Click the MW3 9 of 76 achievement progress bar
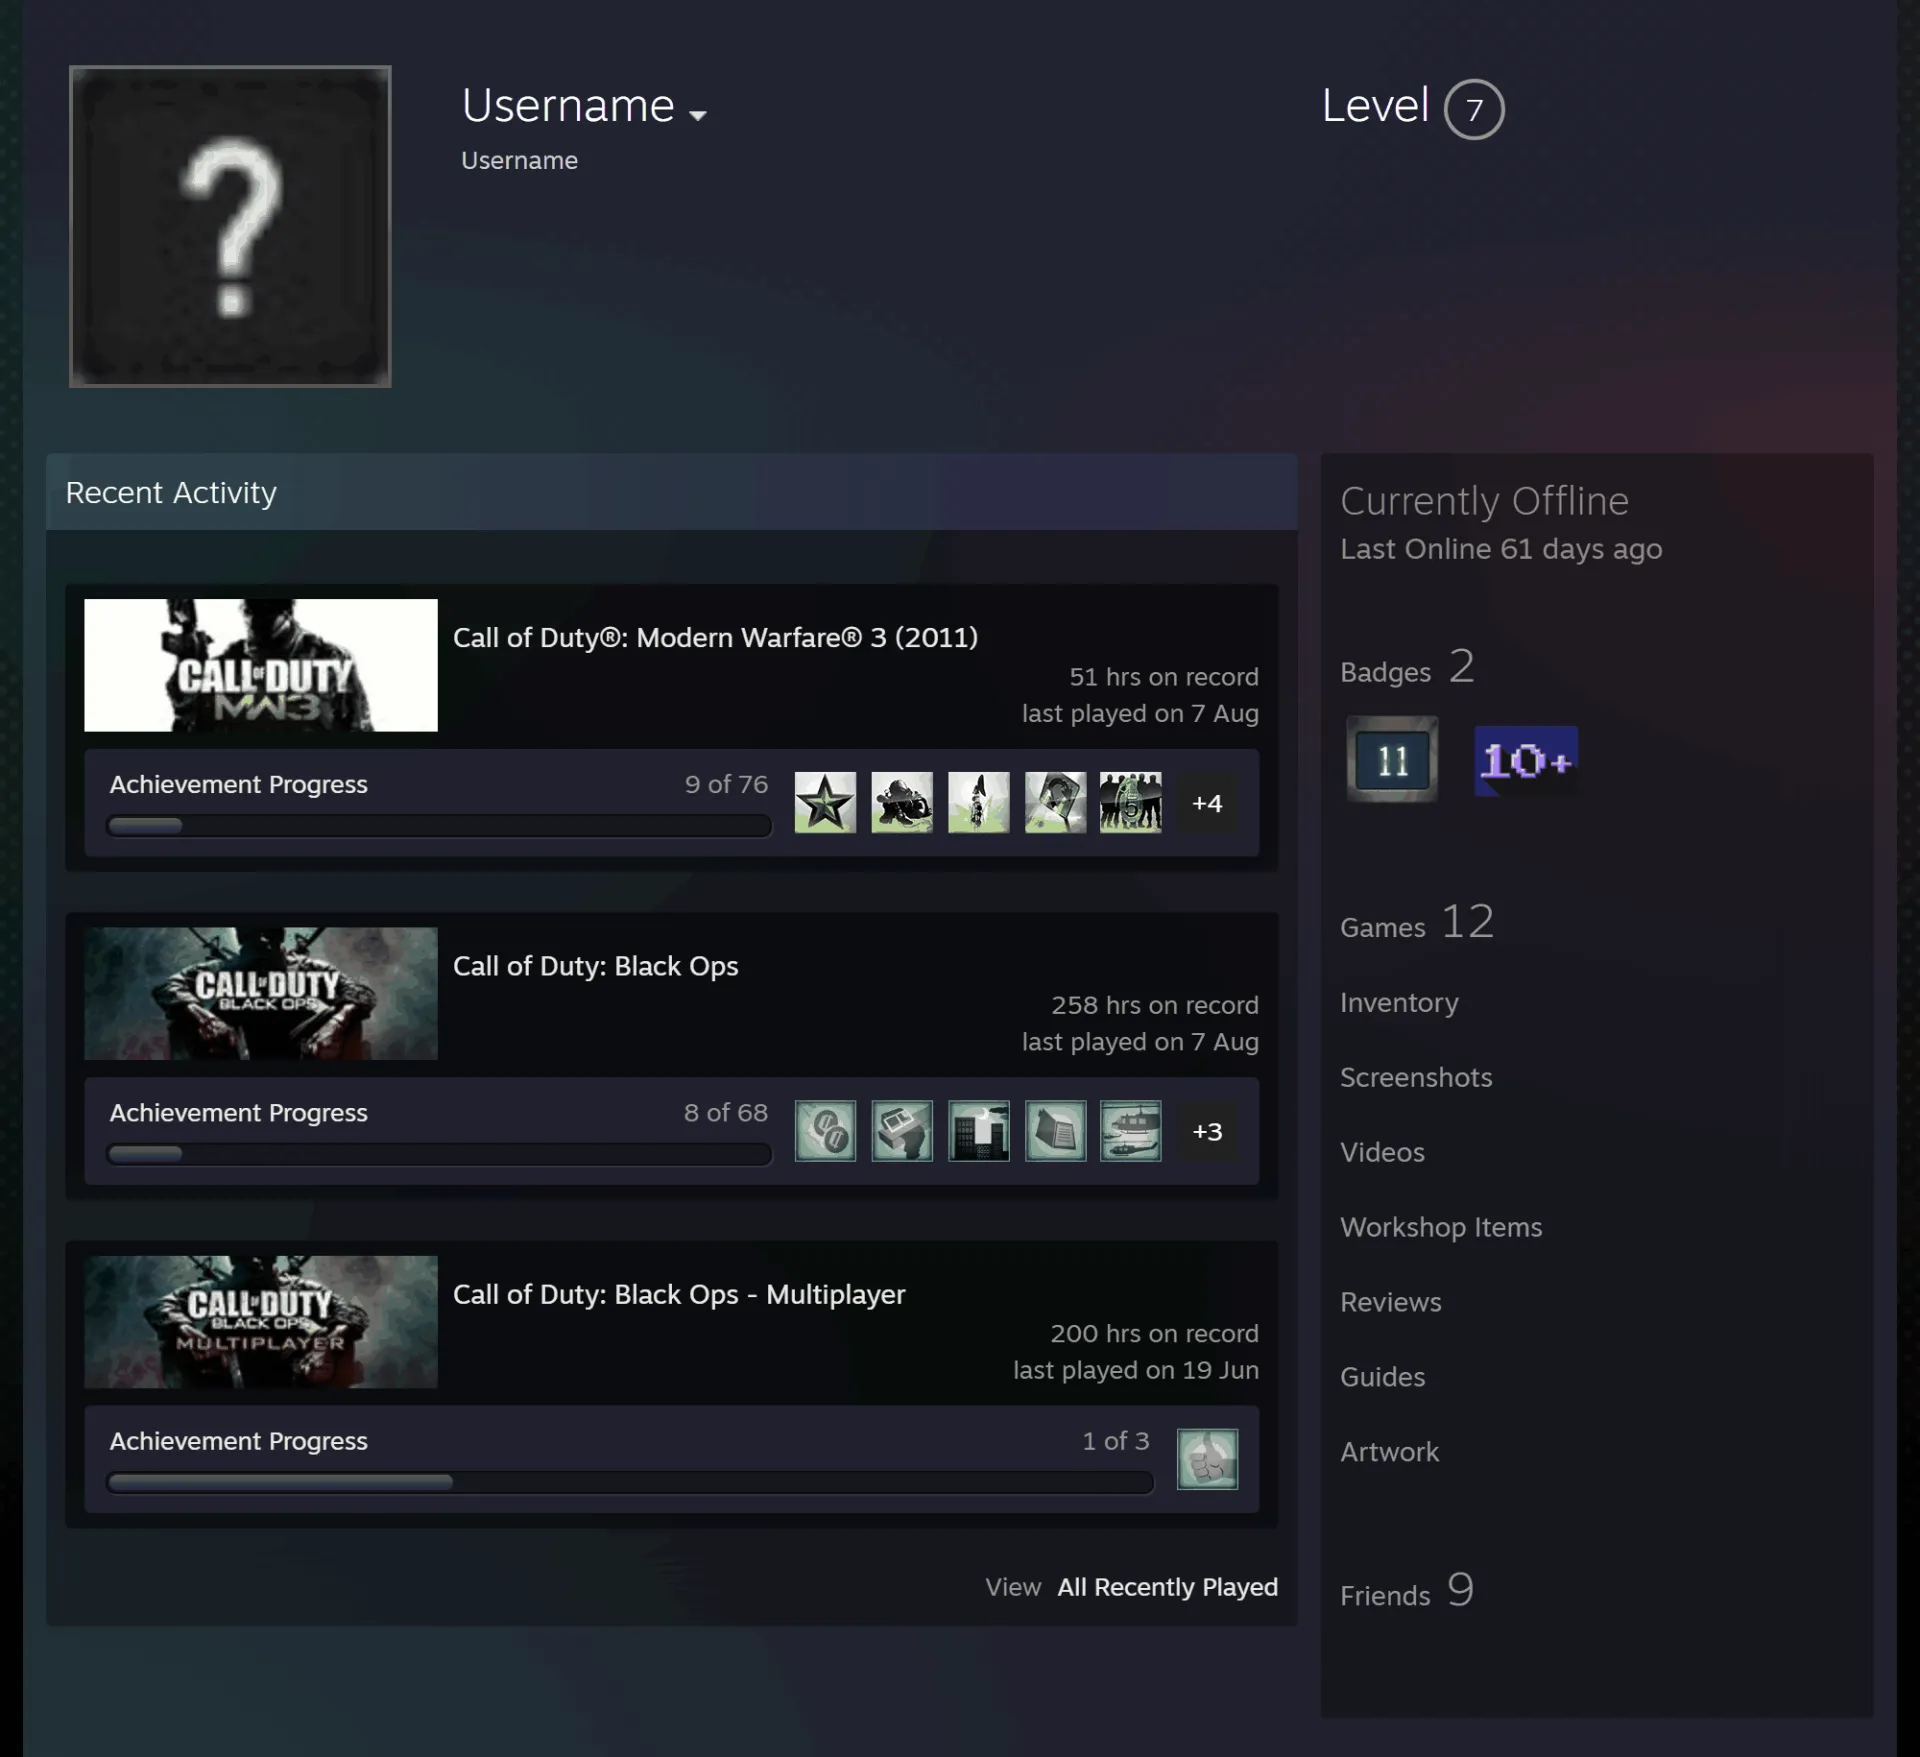 [x=439, y=826]
